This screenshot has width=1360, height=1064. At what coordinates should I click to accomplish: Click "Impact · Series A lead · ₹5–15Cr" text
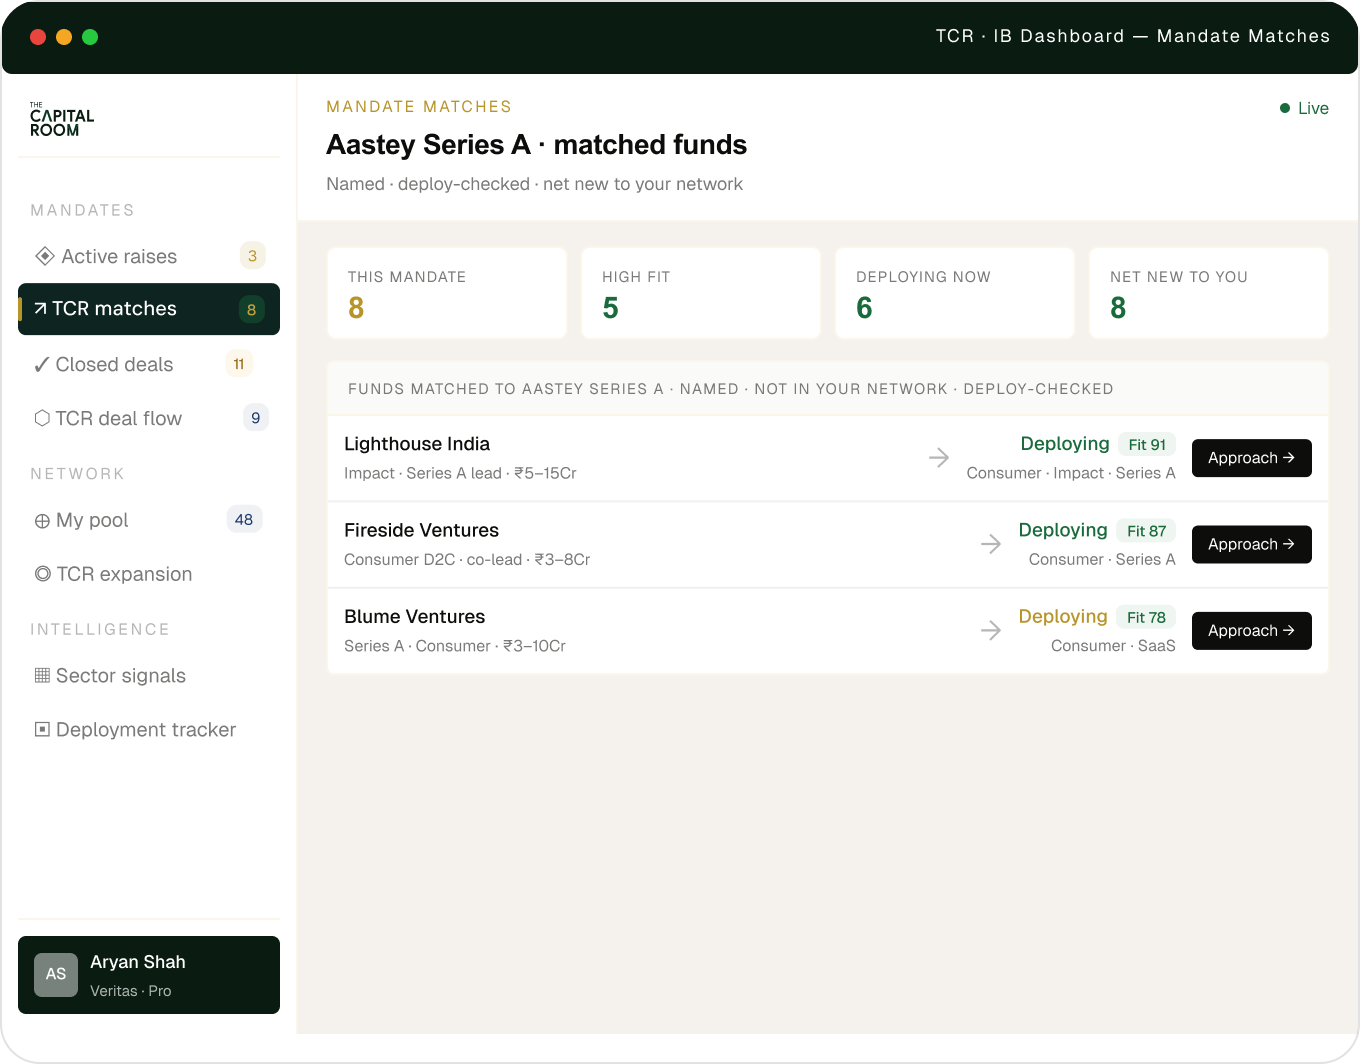[x=460, y=473]
